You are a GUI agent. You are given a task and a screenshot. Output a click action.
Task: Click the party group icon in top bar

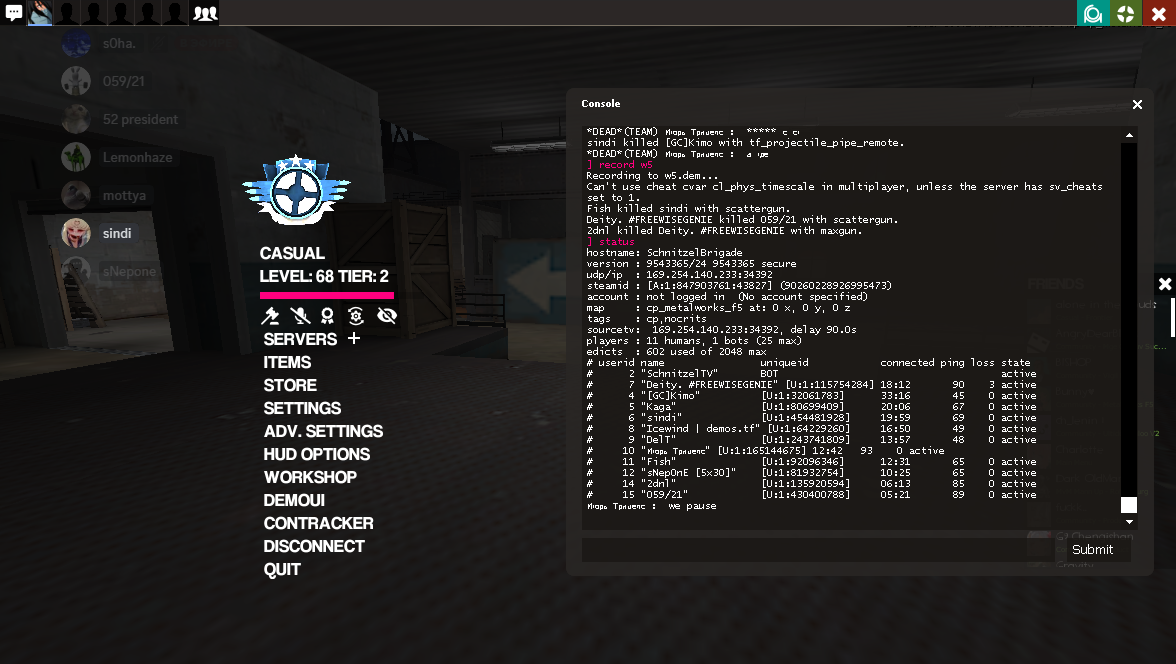tap(204, 13)
